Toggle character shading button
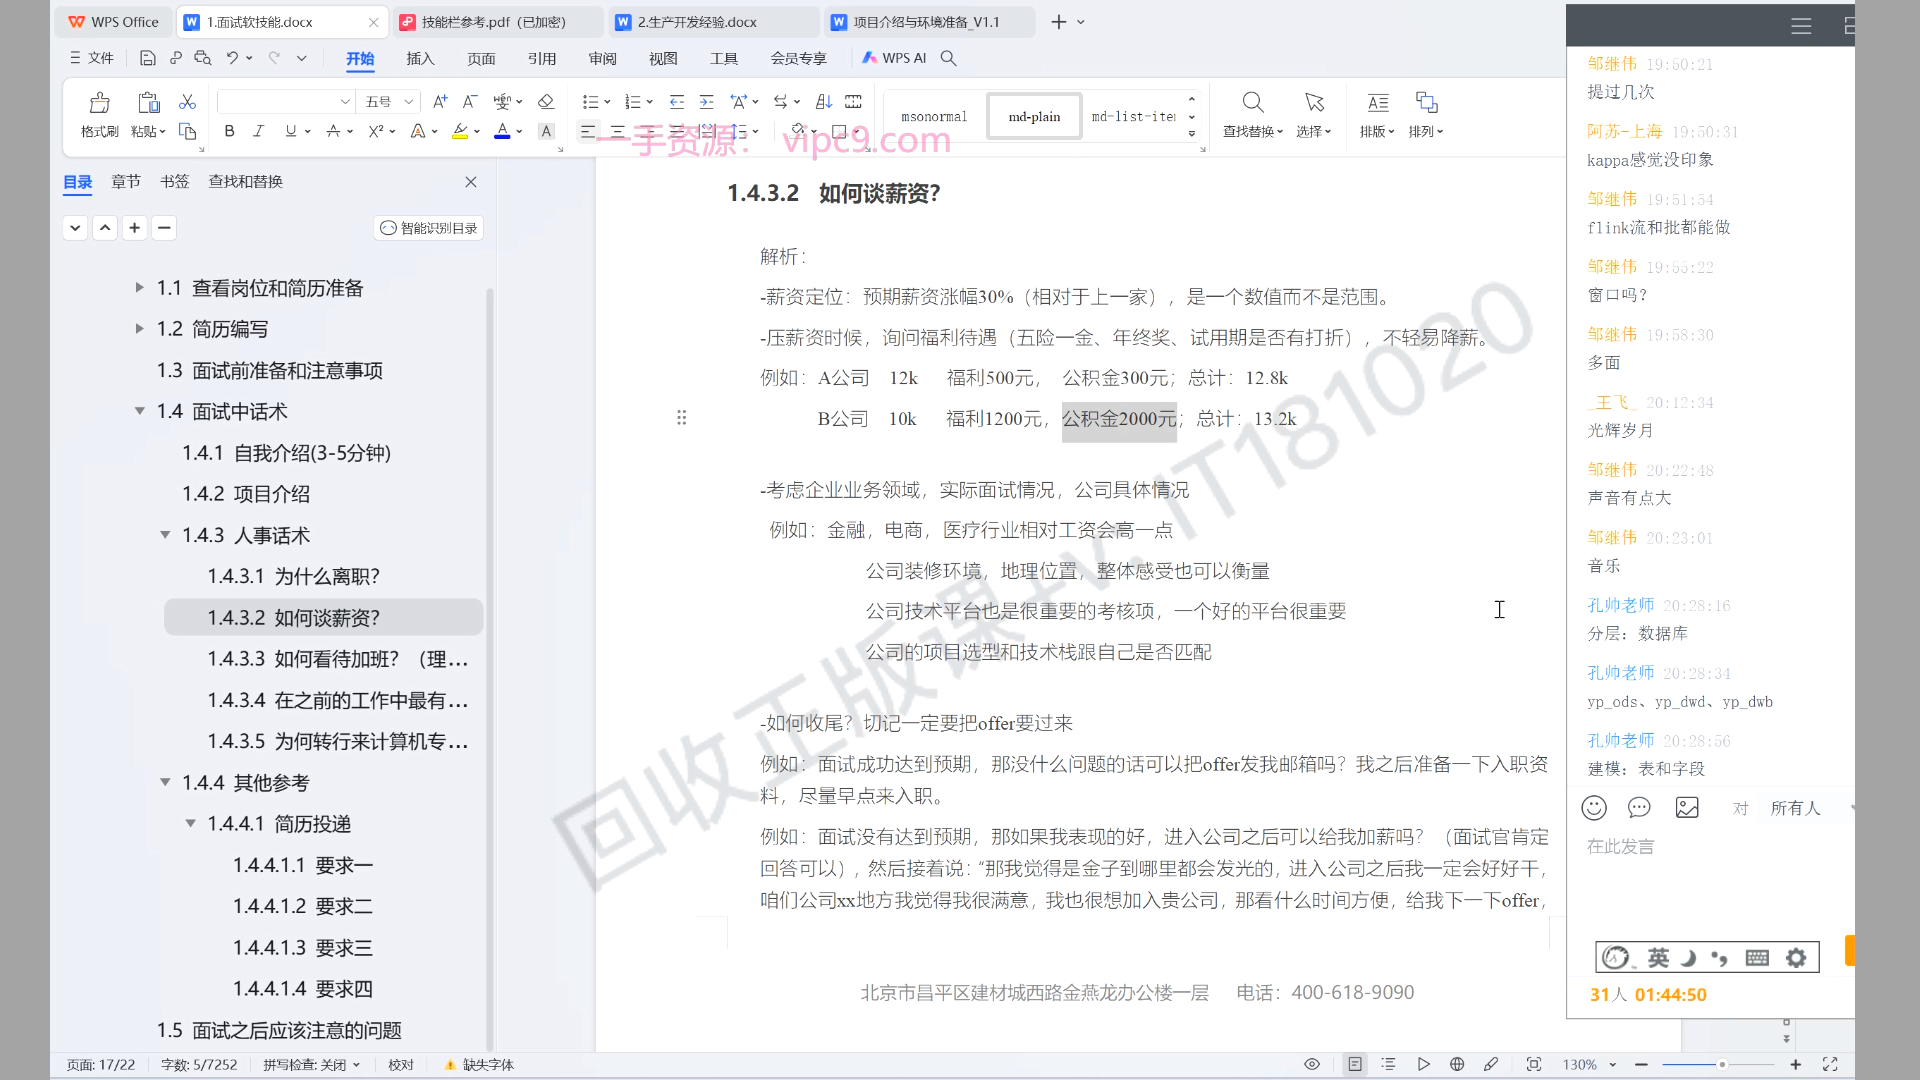 pos(546,131)
